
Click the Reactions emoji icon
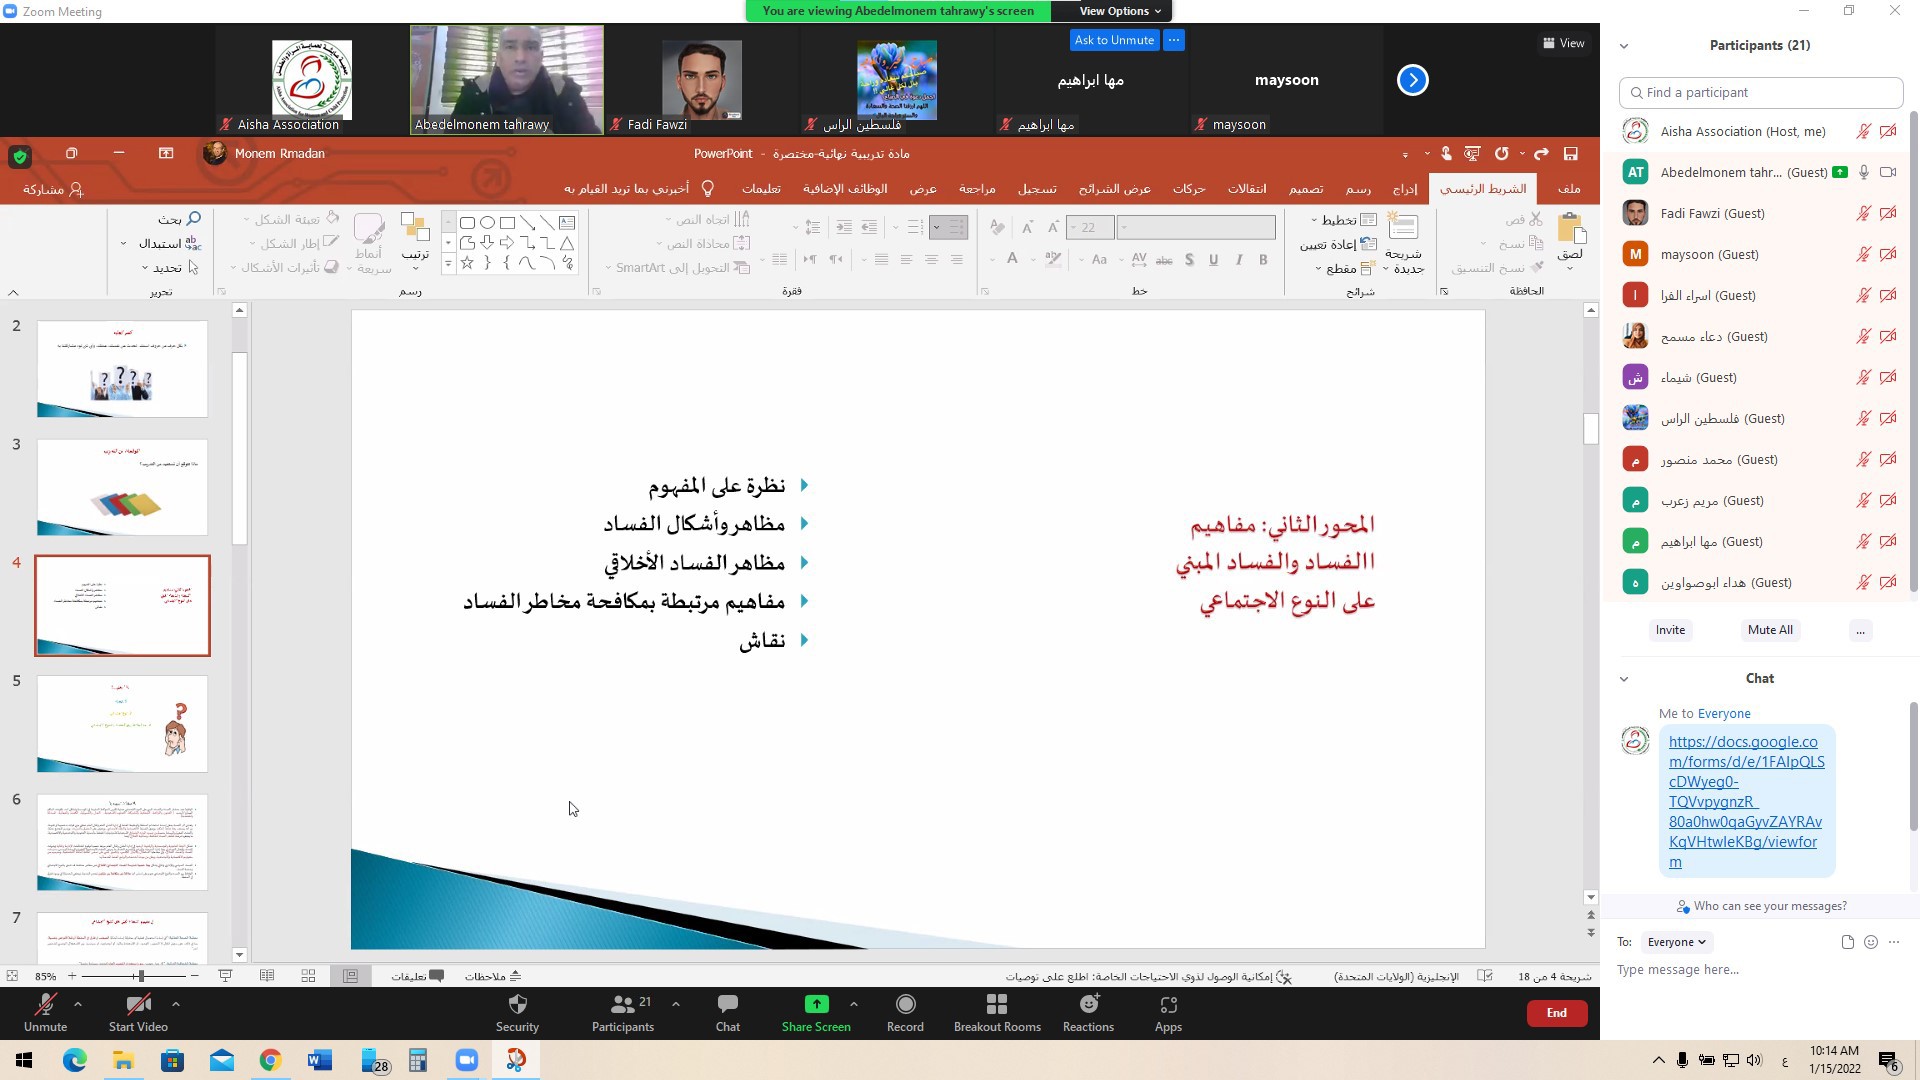(1088, 1004)
